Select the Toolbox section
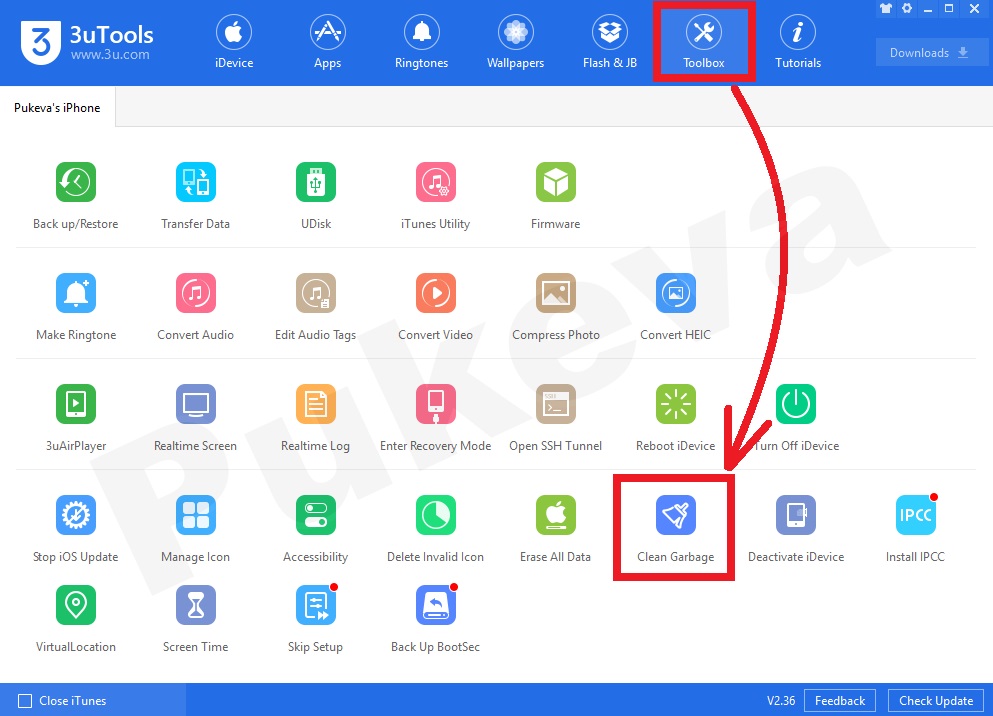 704,42
